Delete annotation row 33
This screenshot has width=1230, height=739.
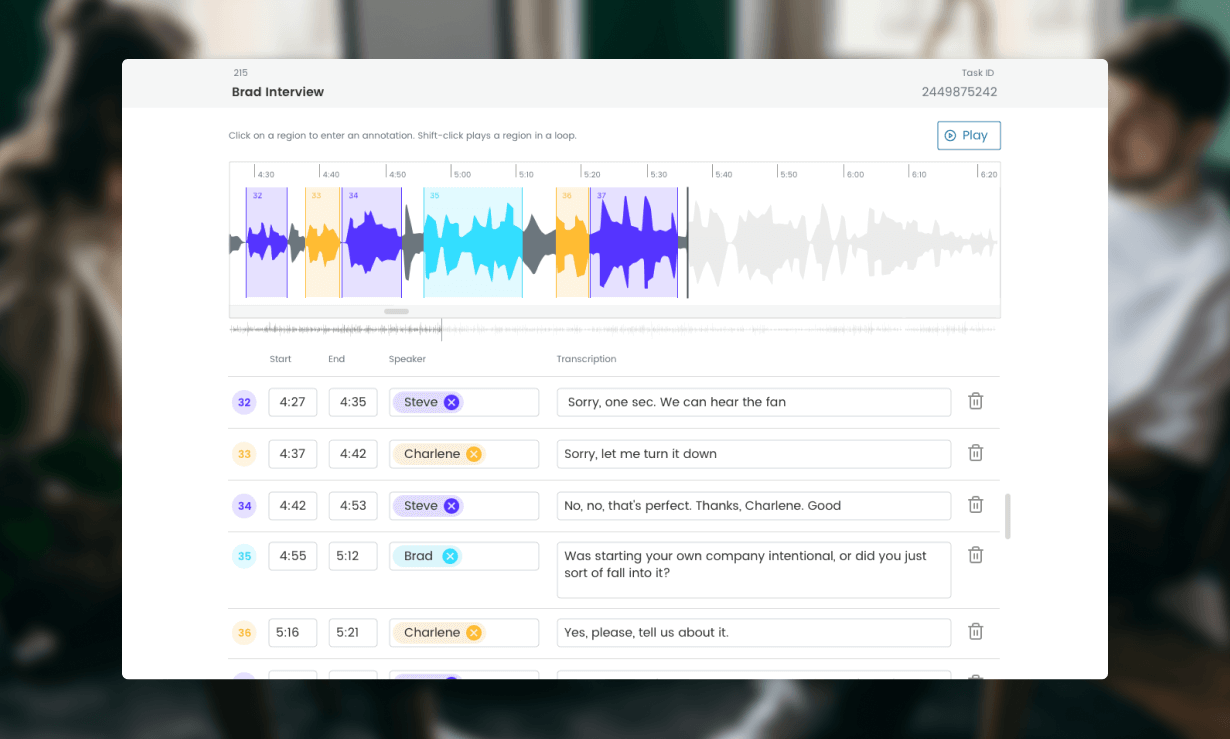pos(976,453)
